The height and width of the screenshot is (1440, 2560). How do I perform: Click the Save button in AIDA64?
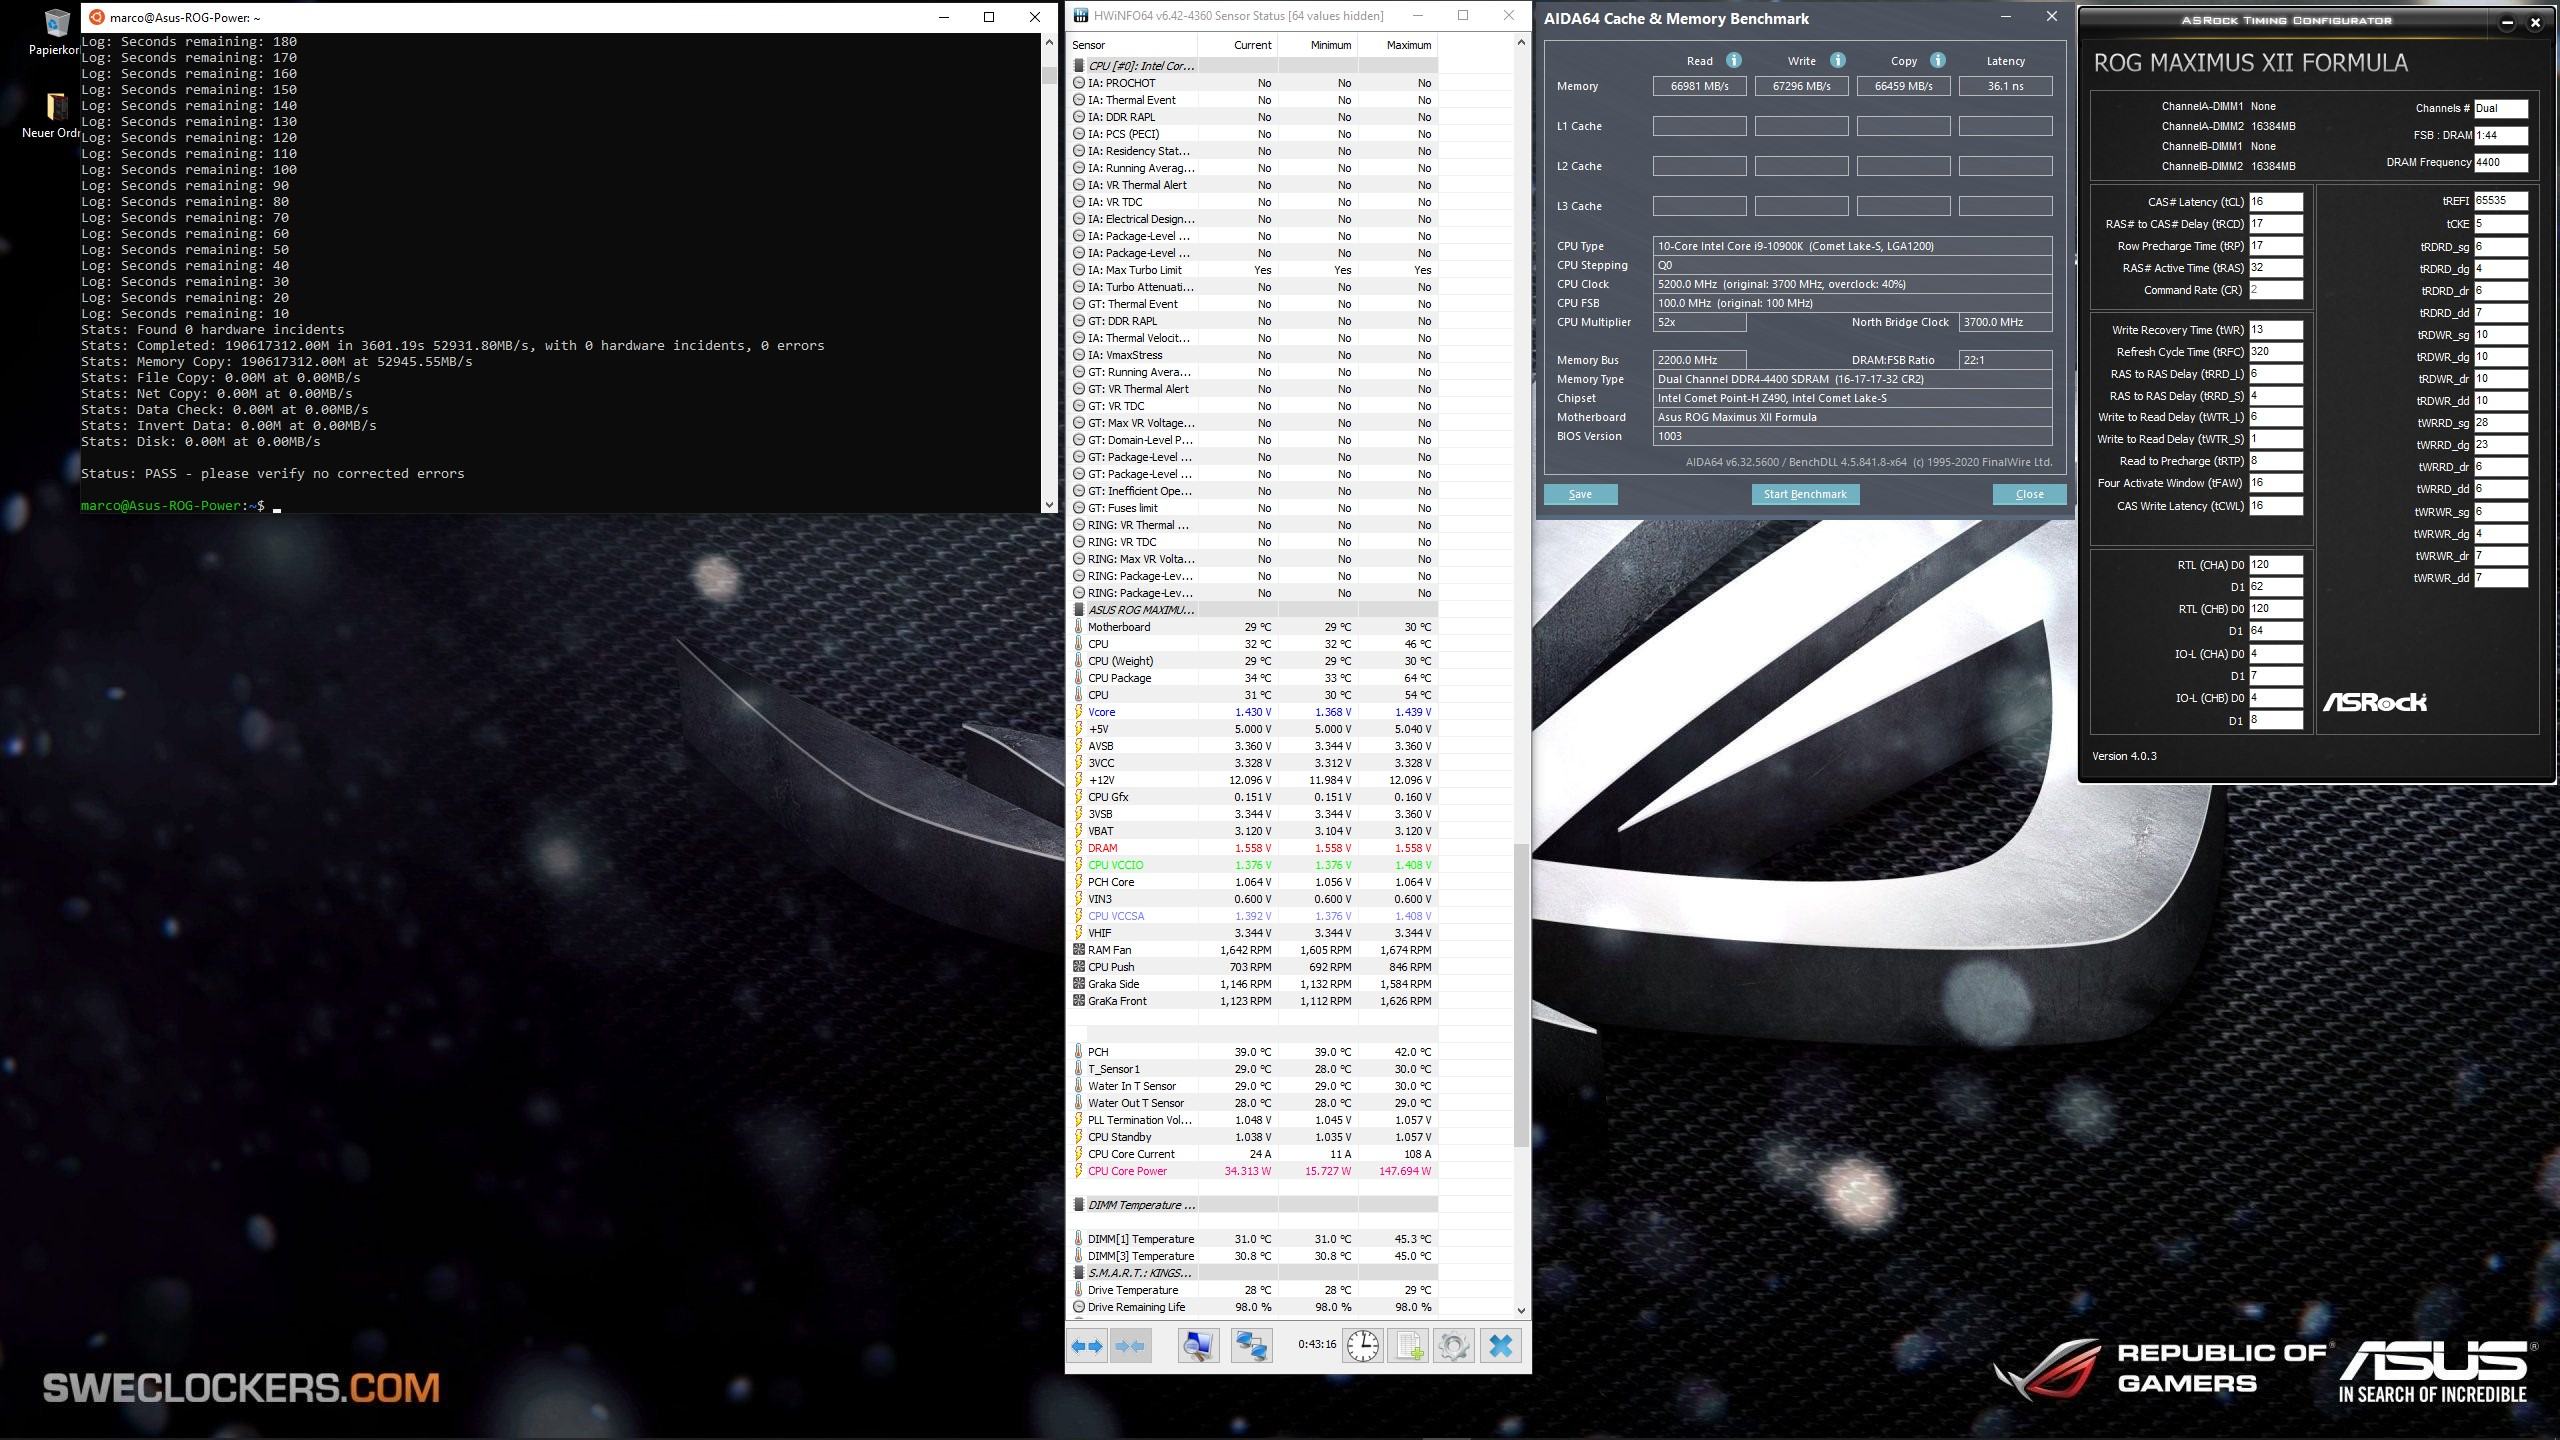(x=1580, y=494)
